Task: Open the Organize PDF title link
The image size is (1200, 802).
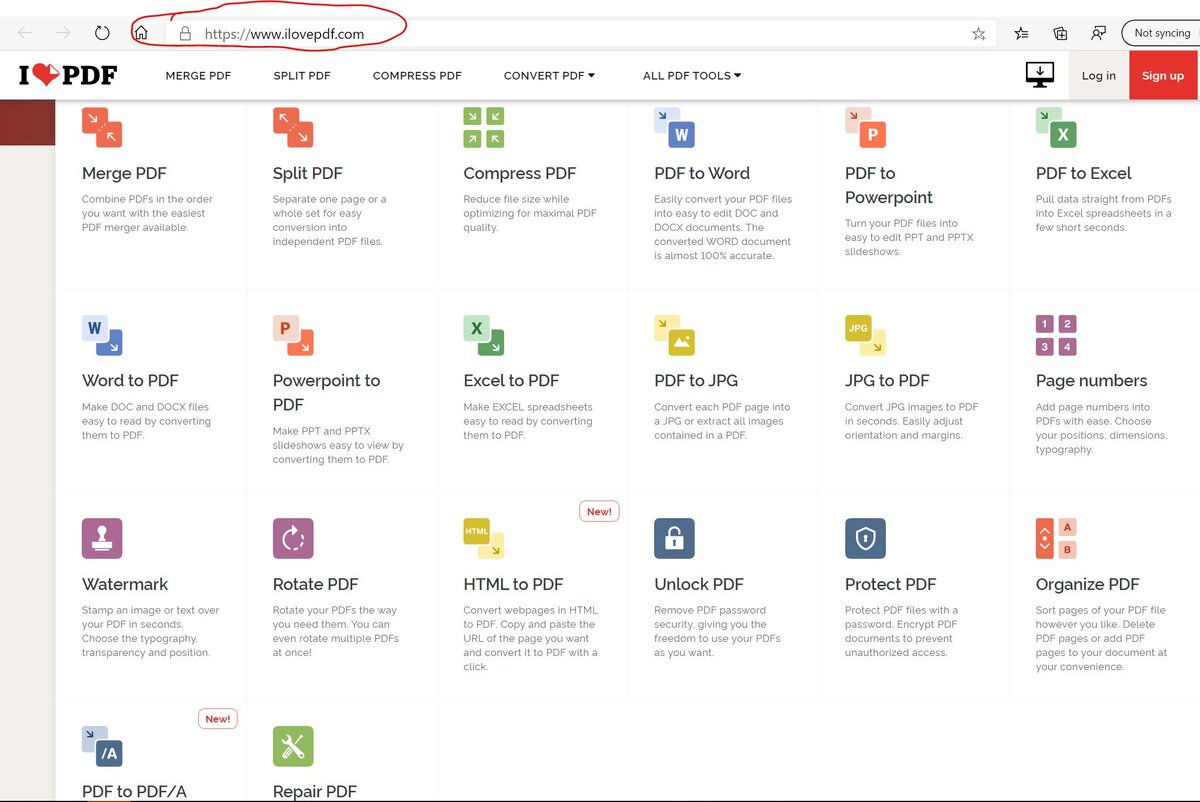Action: click(1088, 585)
